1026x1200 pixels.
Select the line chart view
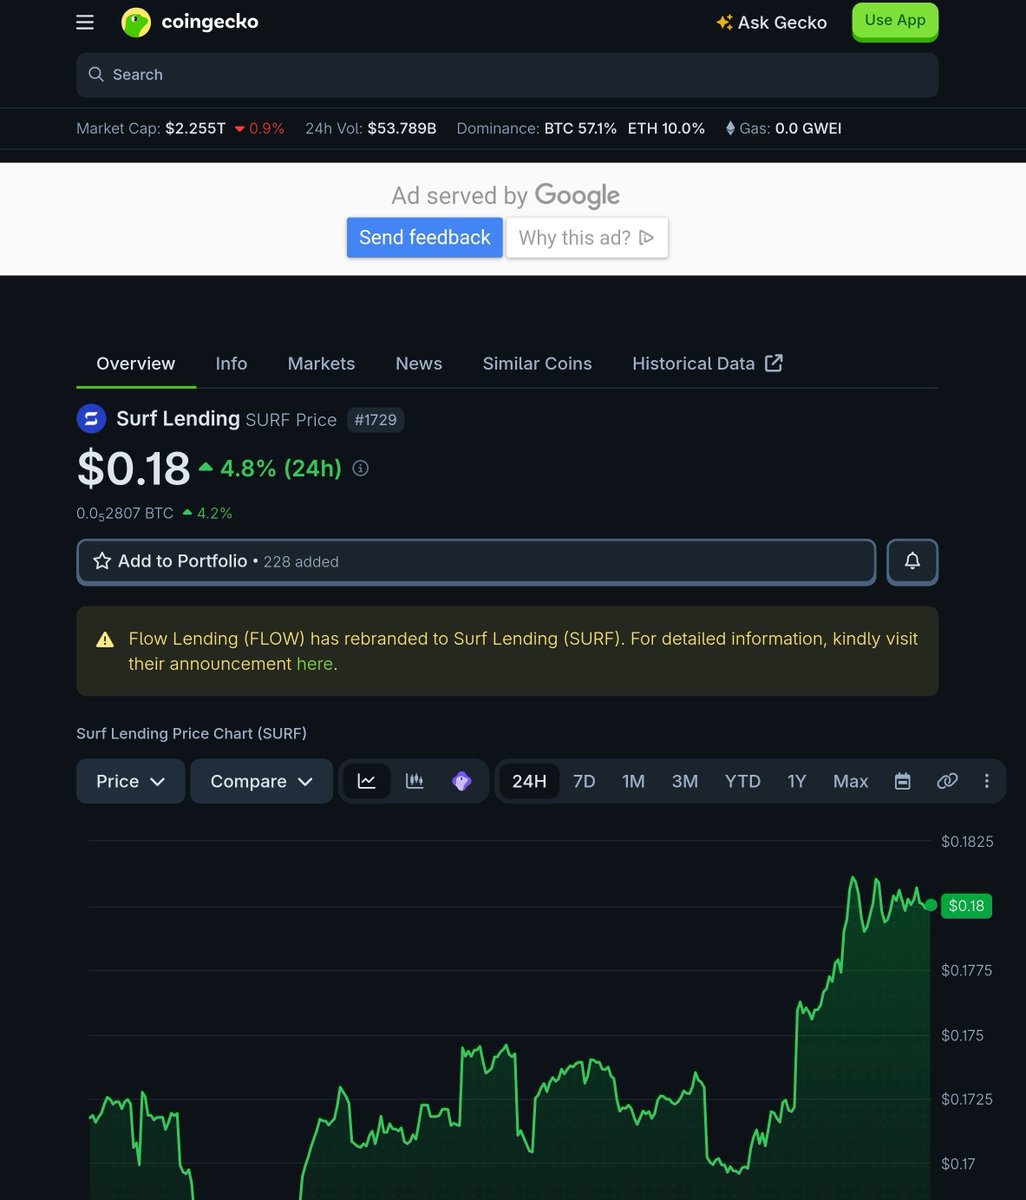(x=367, y=781)
